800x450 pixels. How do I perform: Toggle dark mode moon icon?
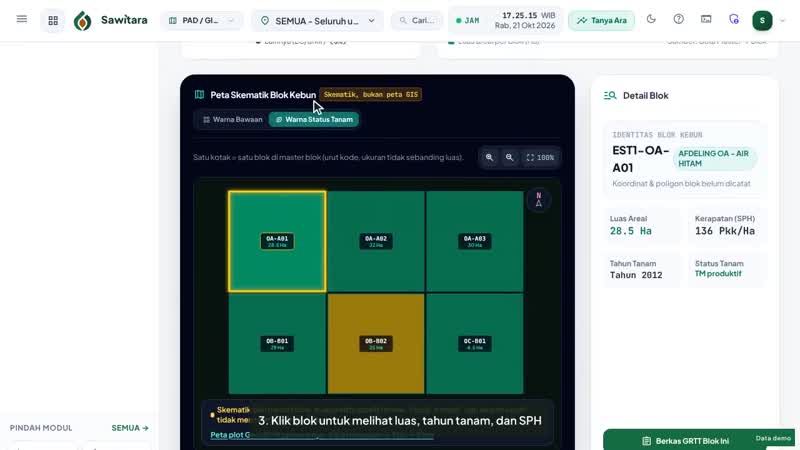pyautogui.click(x=651, y=19)
